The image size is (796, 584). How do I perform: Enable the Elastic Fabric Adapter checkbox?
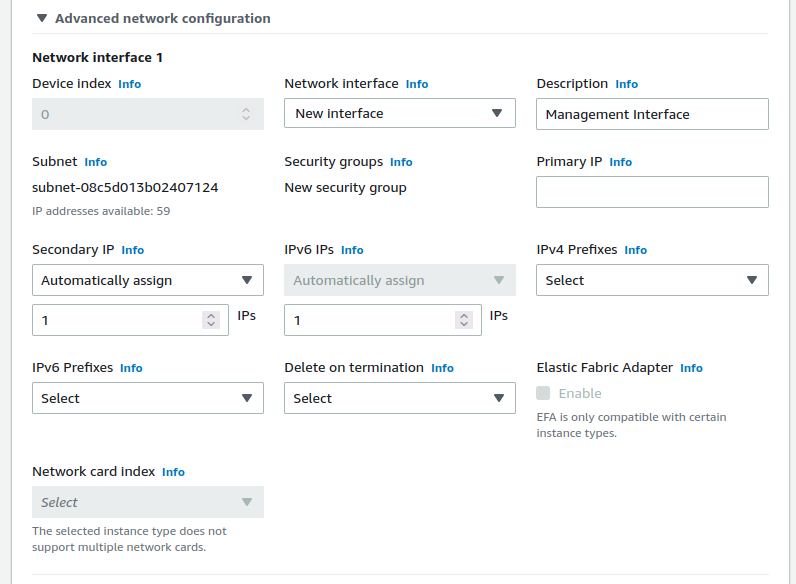pyautogui.click(x=543, y=393)
